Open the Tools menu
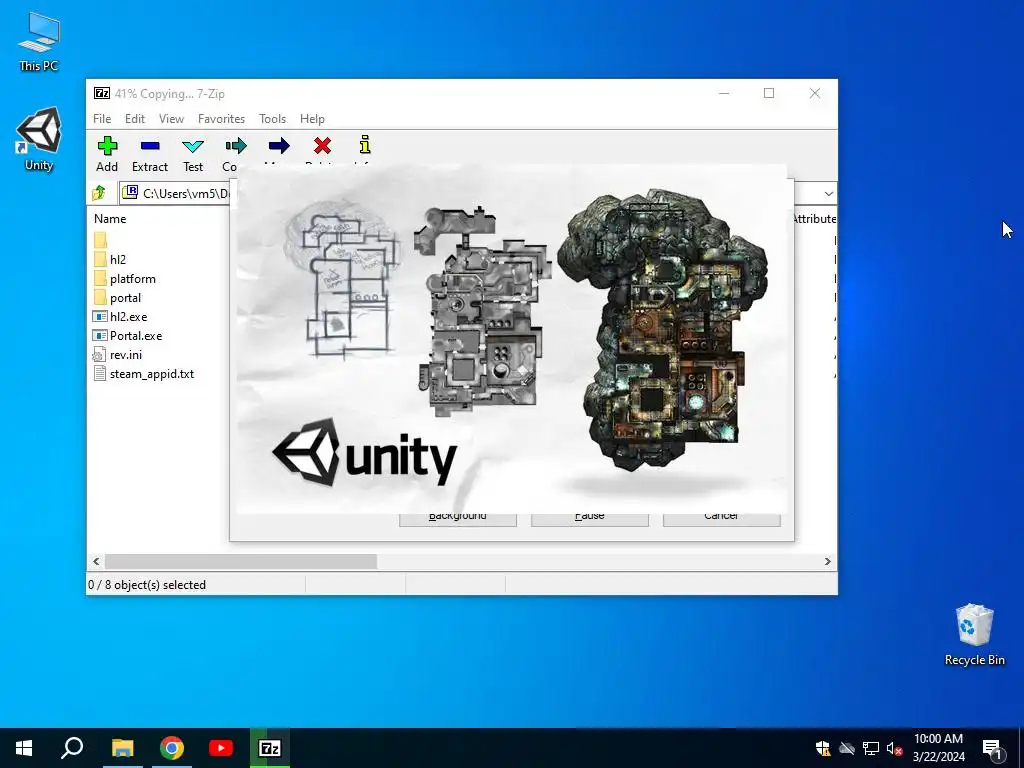The image size is (1024, 768). (272, 119)
